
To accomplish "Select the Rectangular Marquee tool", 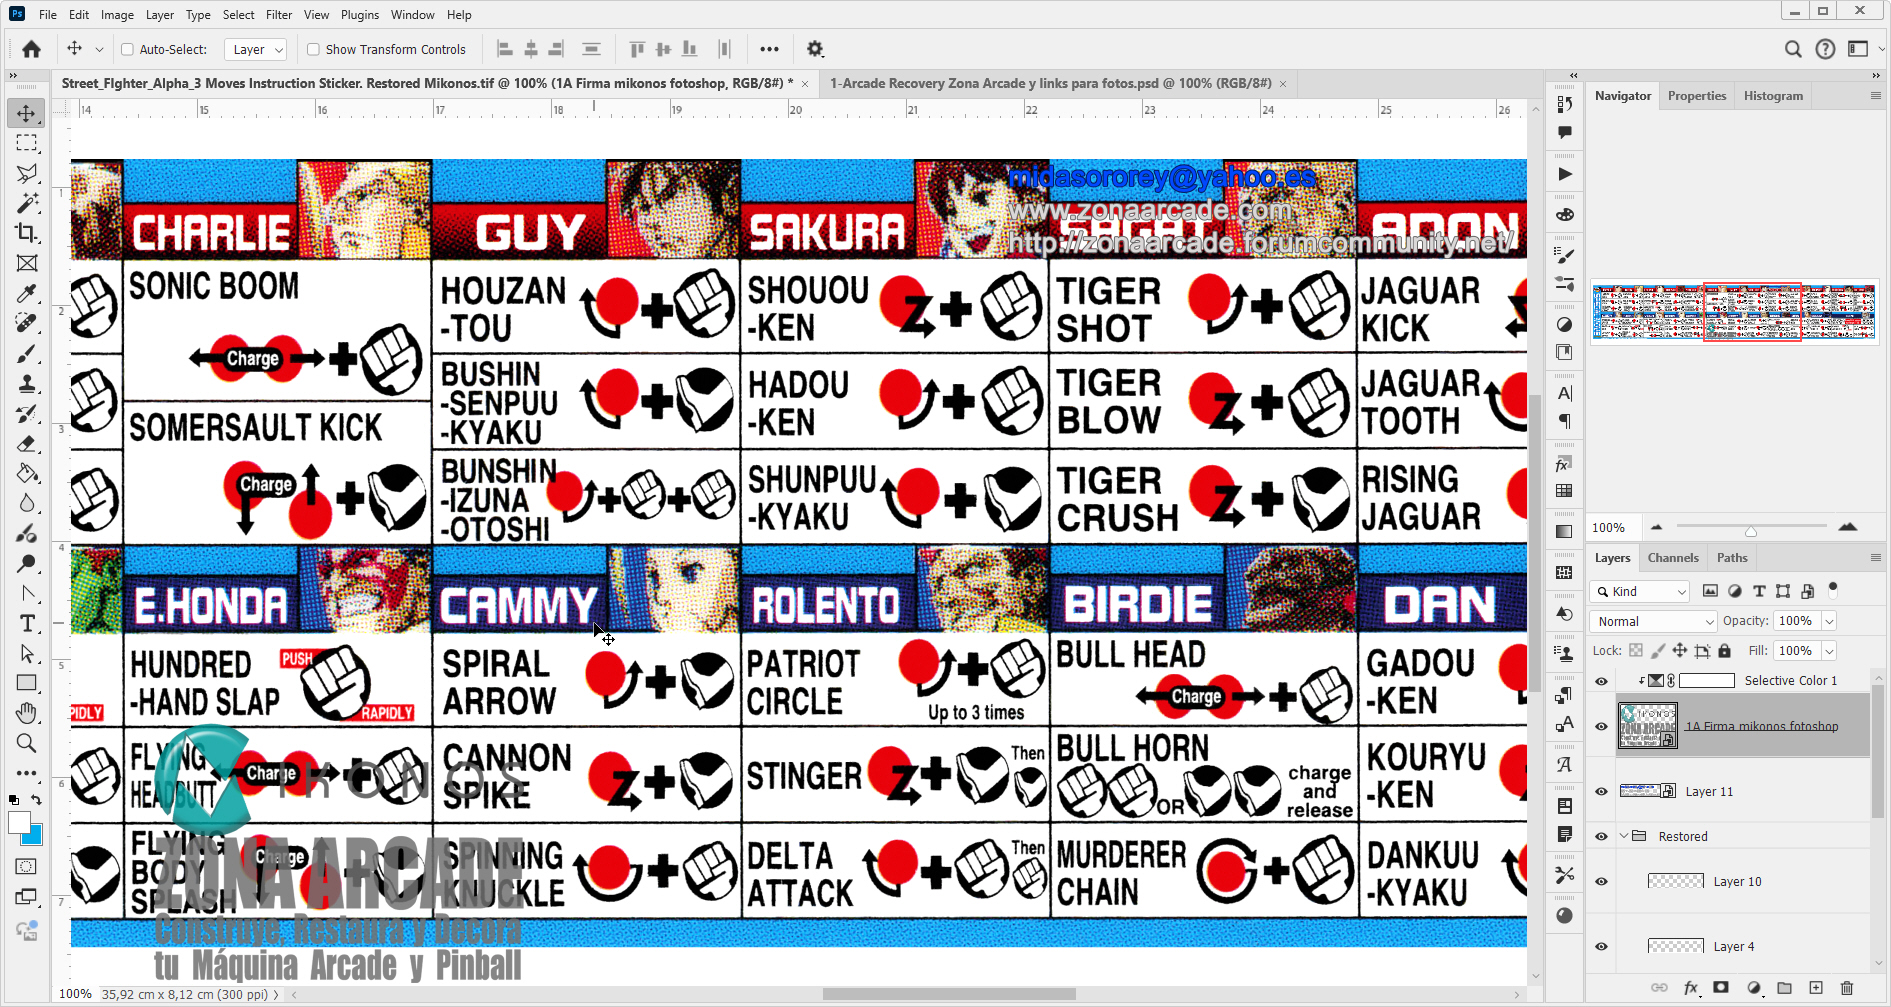I will [27, 143].
